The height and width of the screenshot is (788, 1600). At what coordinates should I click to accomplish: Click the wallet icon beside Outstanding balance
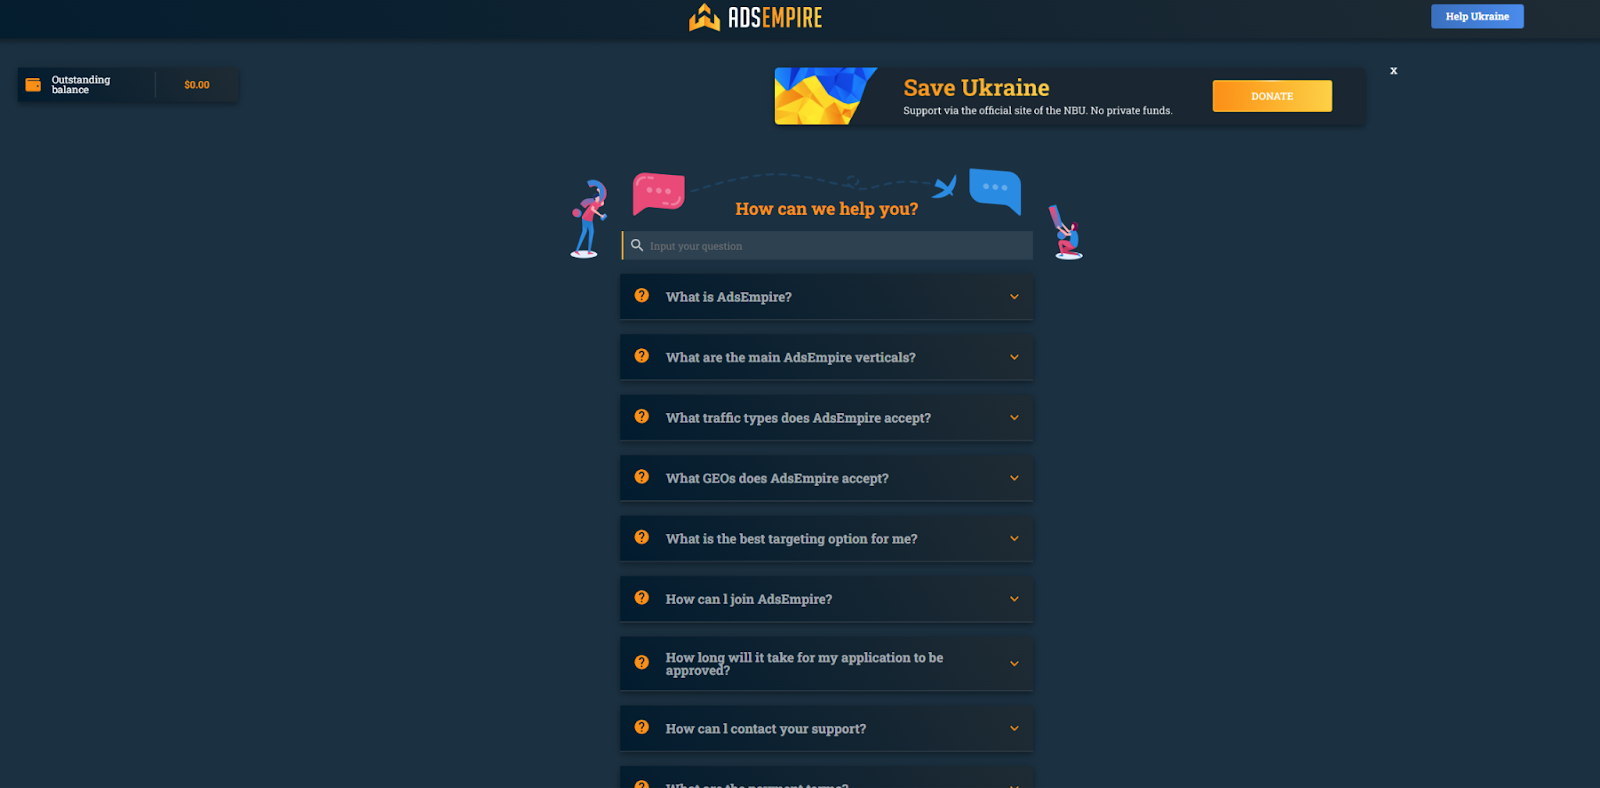[33, 85]
